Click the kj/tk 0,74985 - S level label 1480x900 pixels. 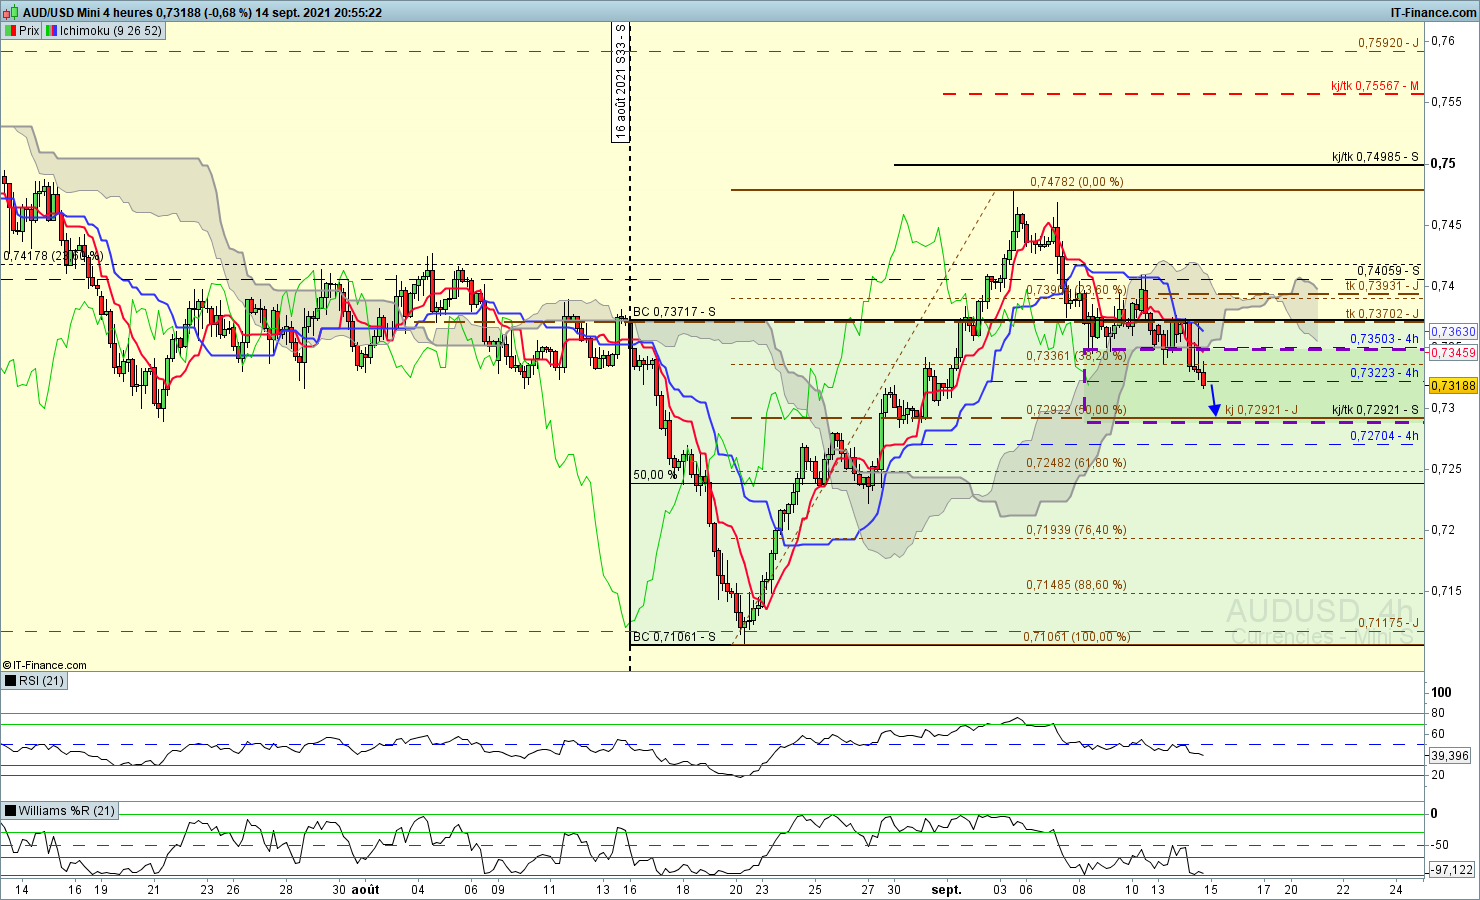[1375, 157]
